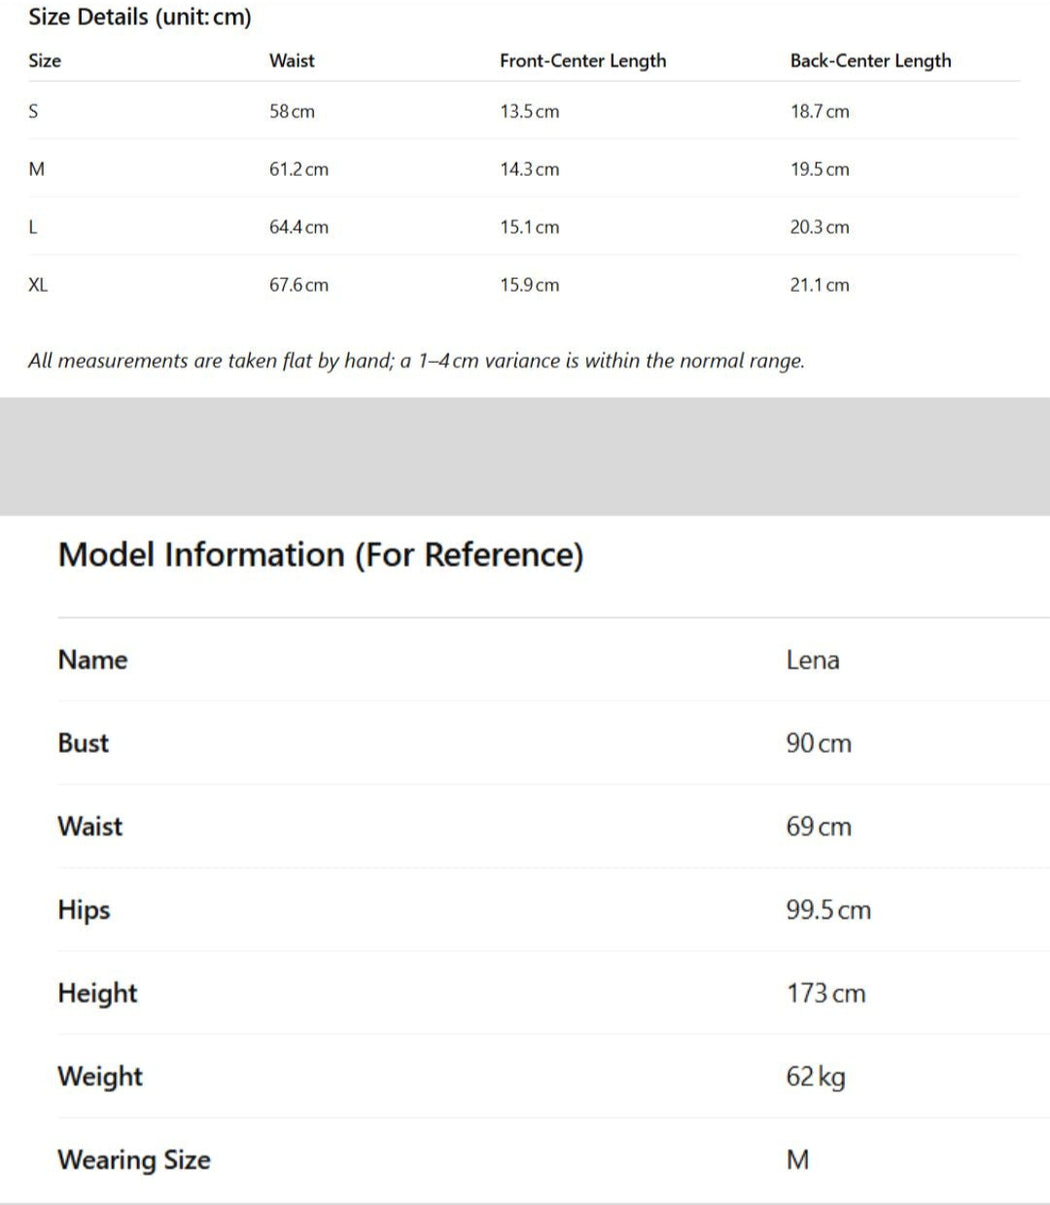
Task: Select the Waist column header
Action: 291,61
